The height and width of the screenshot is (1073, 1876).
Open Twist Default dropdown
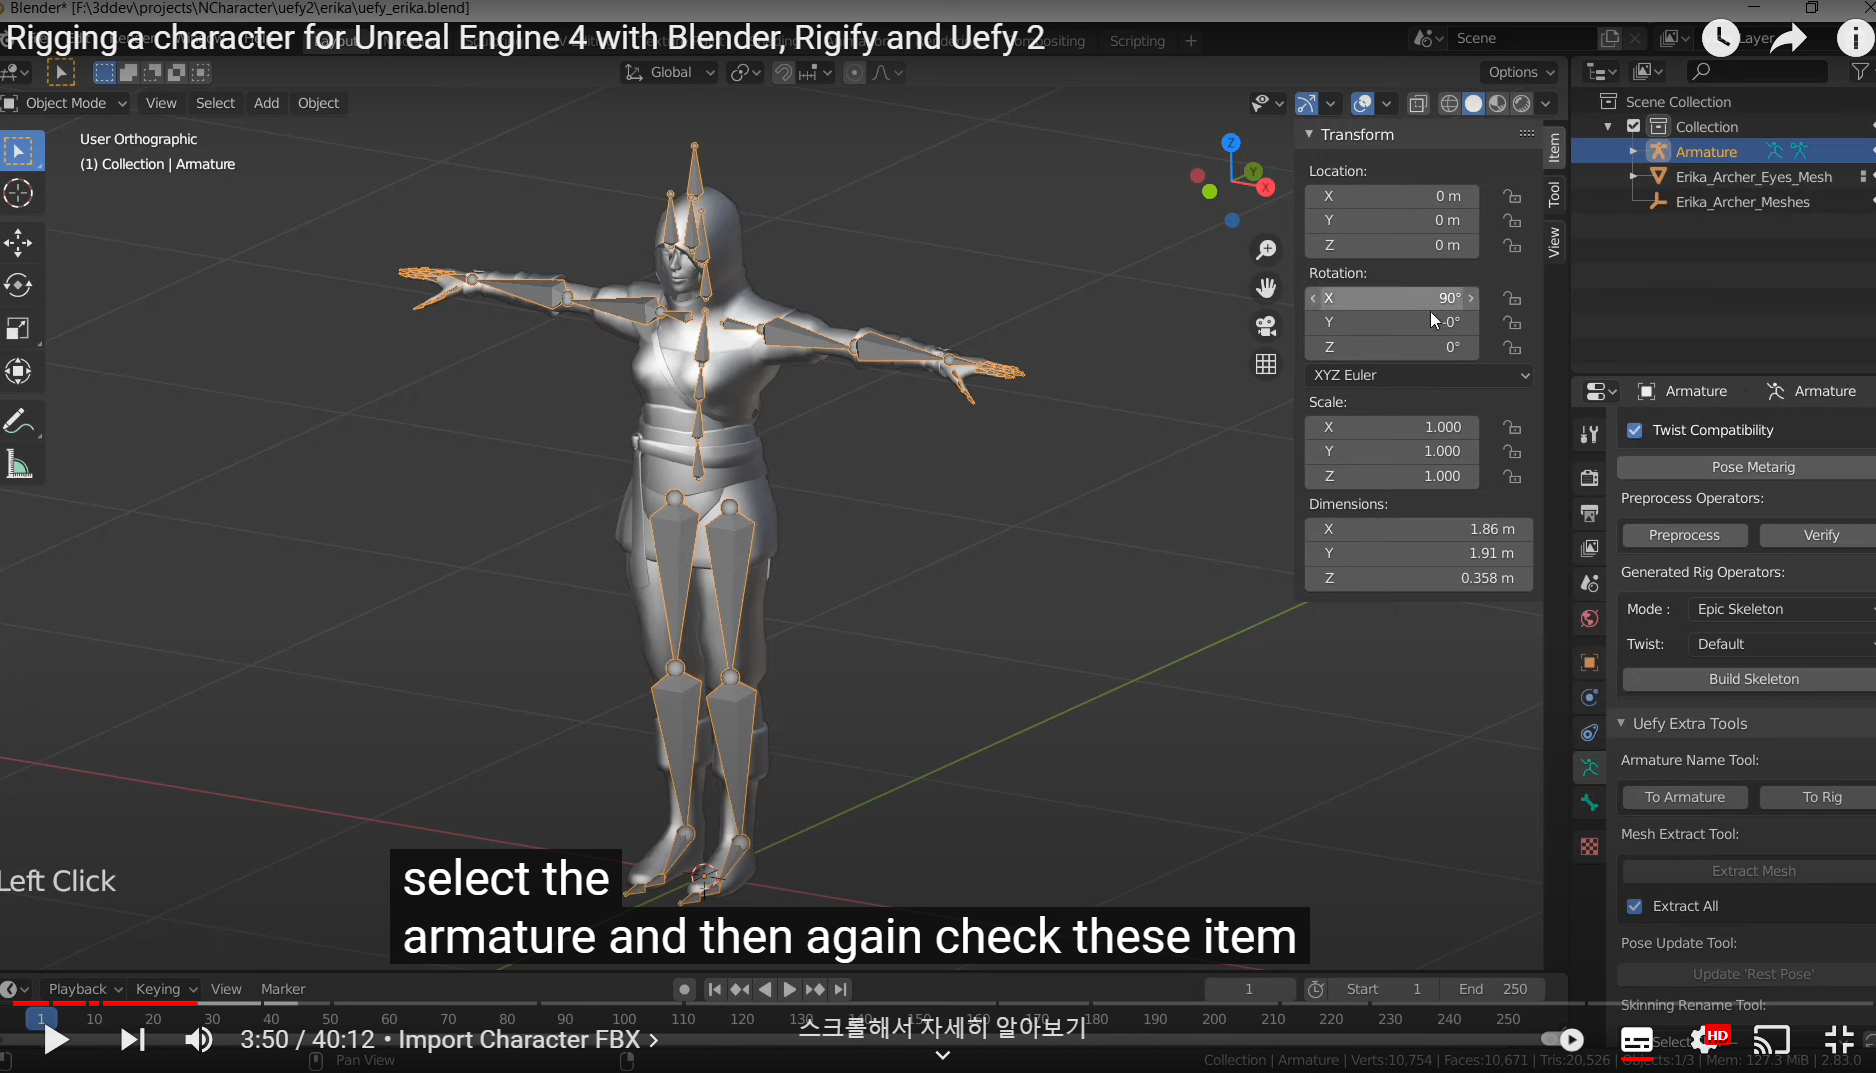[x=1782, y=644]
